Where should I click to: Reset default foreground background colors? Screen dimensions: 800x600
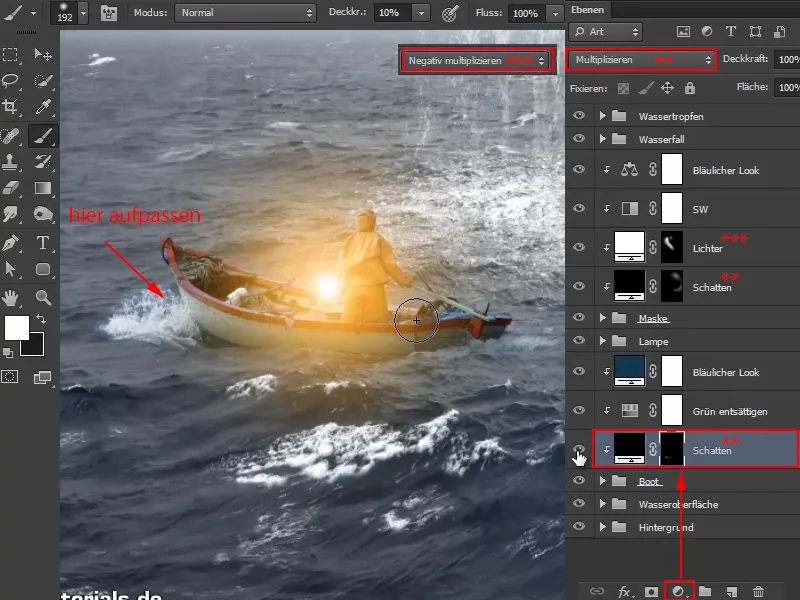point(8,352)
